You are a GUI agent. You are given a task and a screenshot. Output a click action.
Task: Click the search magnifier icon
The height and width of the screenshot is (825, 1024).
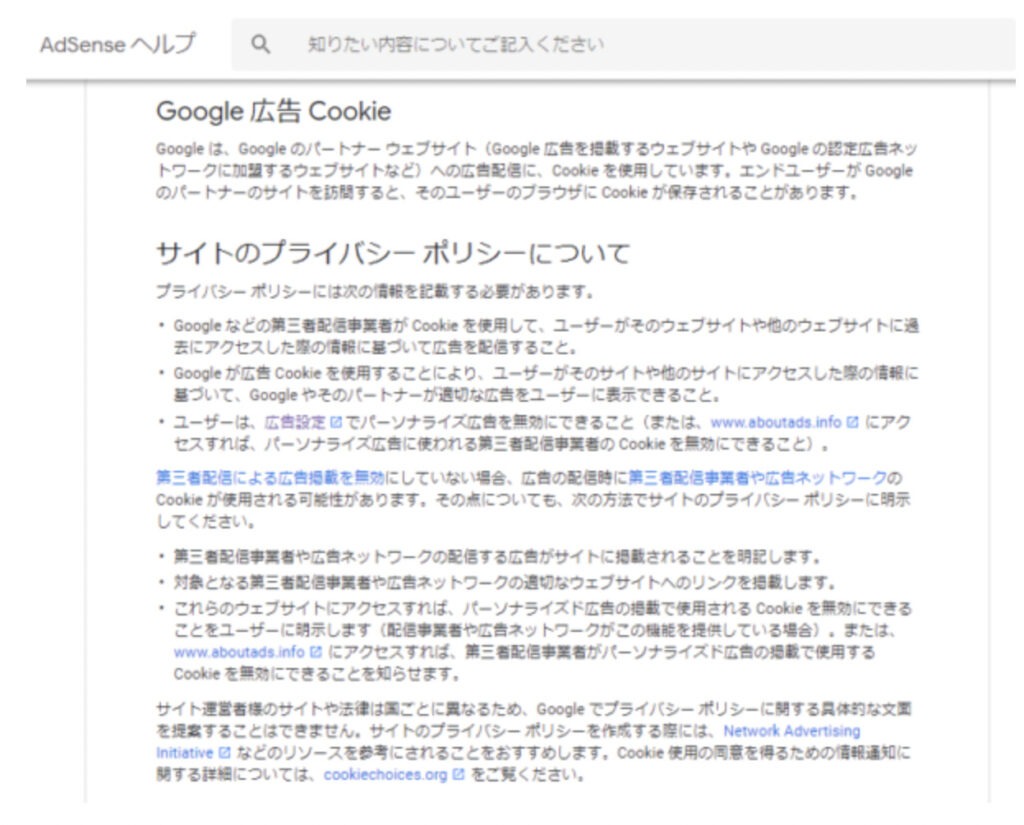point(261,44)
